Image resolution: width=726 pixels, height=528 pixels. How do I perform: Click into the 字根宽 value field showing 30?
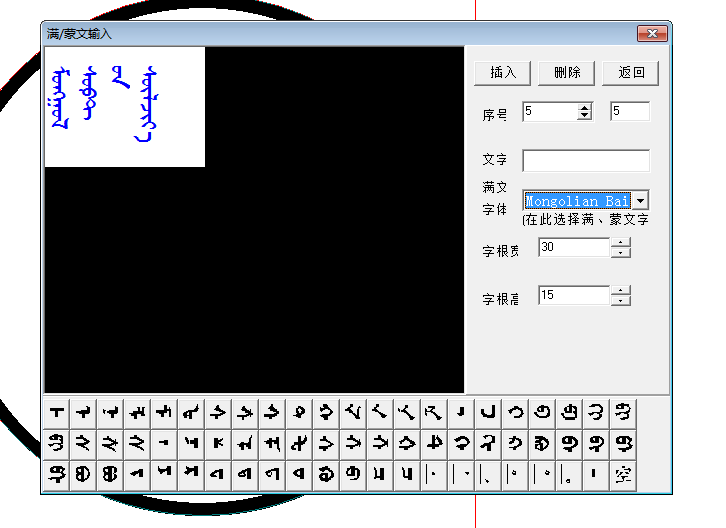click(573, 247)
